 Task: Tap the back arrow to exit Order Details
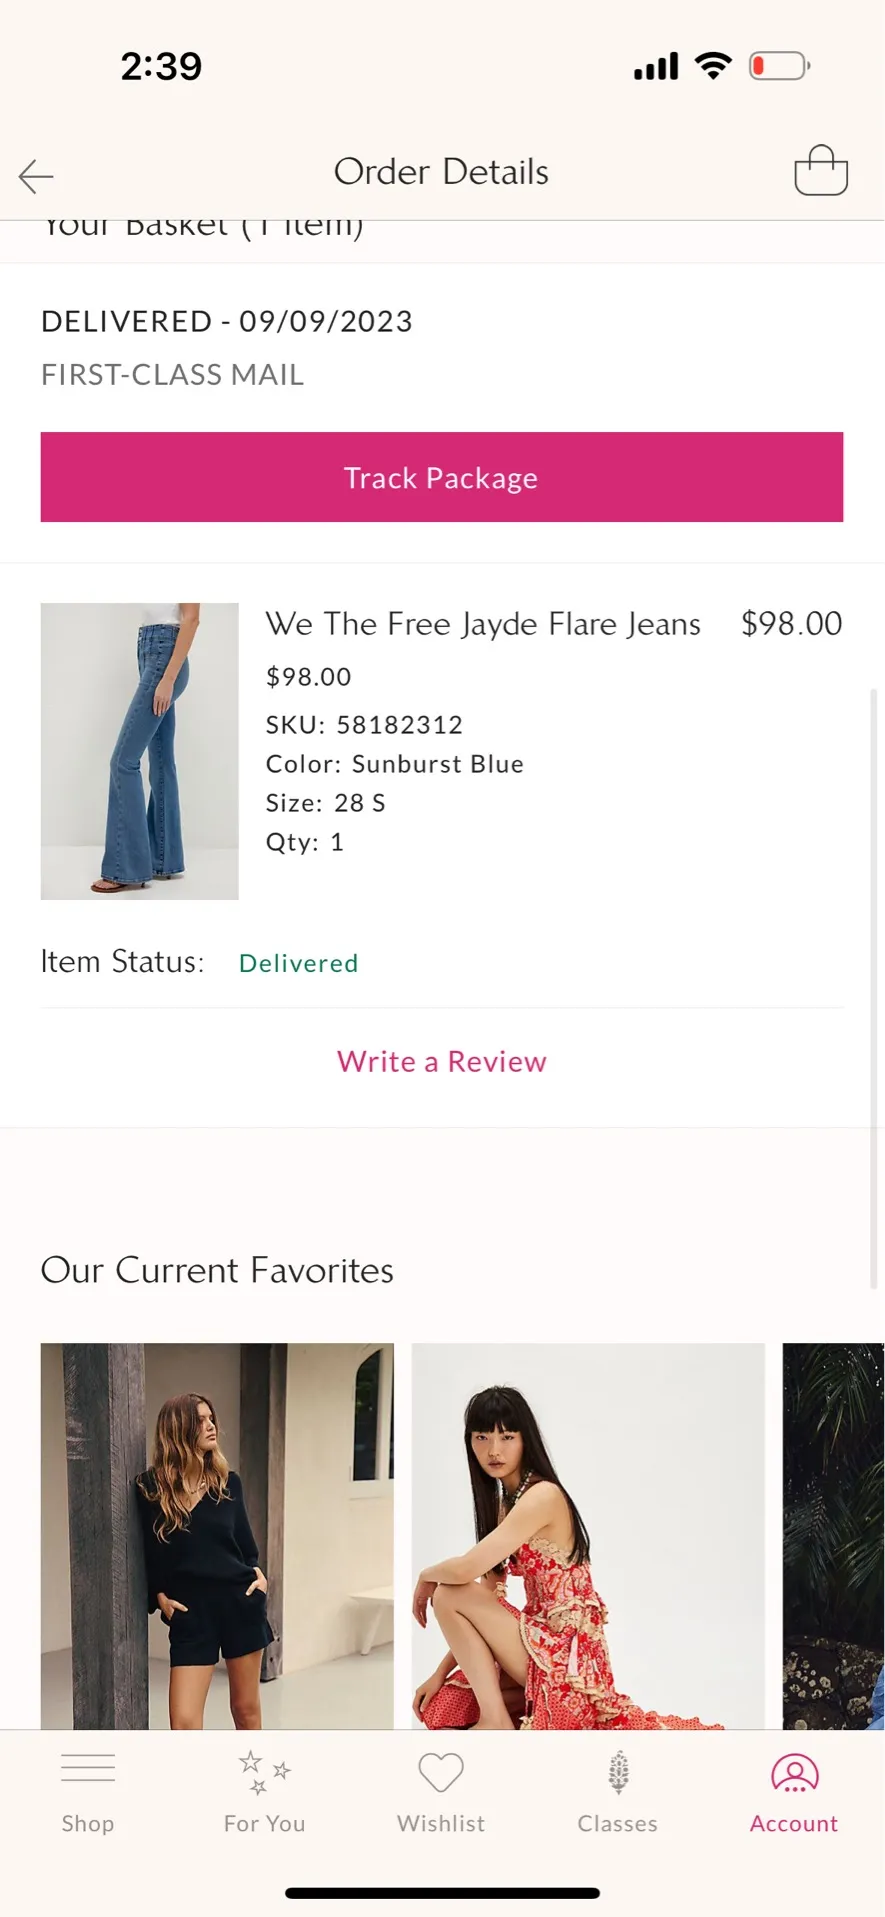coord(36,176)
